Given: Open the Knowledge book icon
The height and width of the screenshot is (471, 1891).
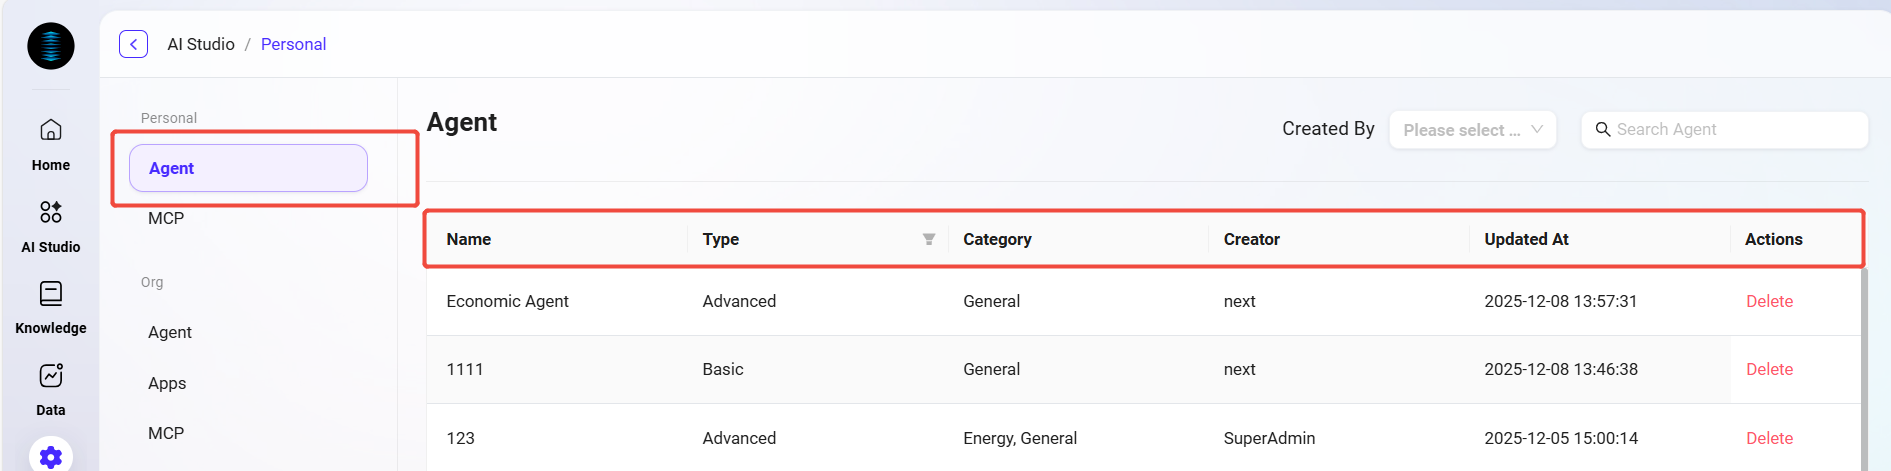Looking at the screenshot, I should [x=51, y=294].
